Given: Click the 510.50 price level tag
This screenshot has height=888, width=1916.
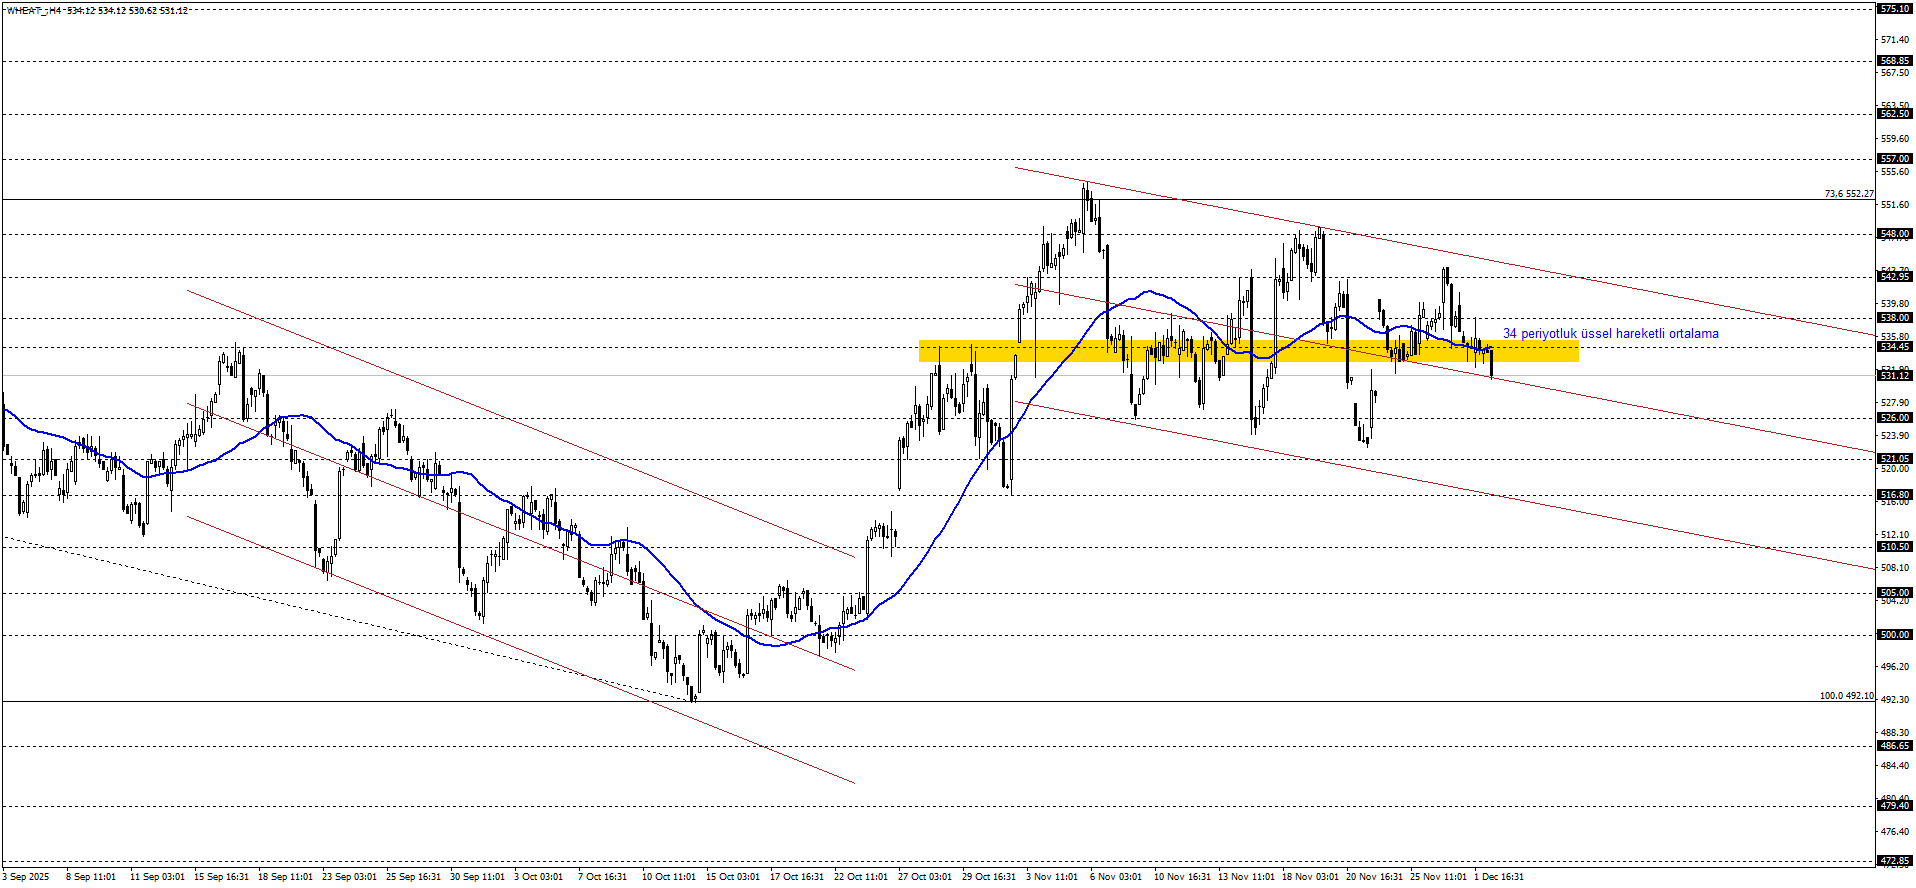Looking at the screenshot, I should coord(1894,547).
